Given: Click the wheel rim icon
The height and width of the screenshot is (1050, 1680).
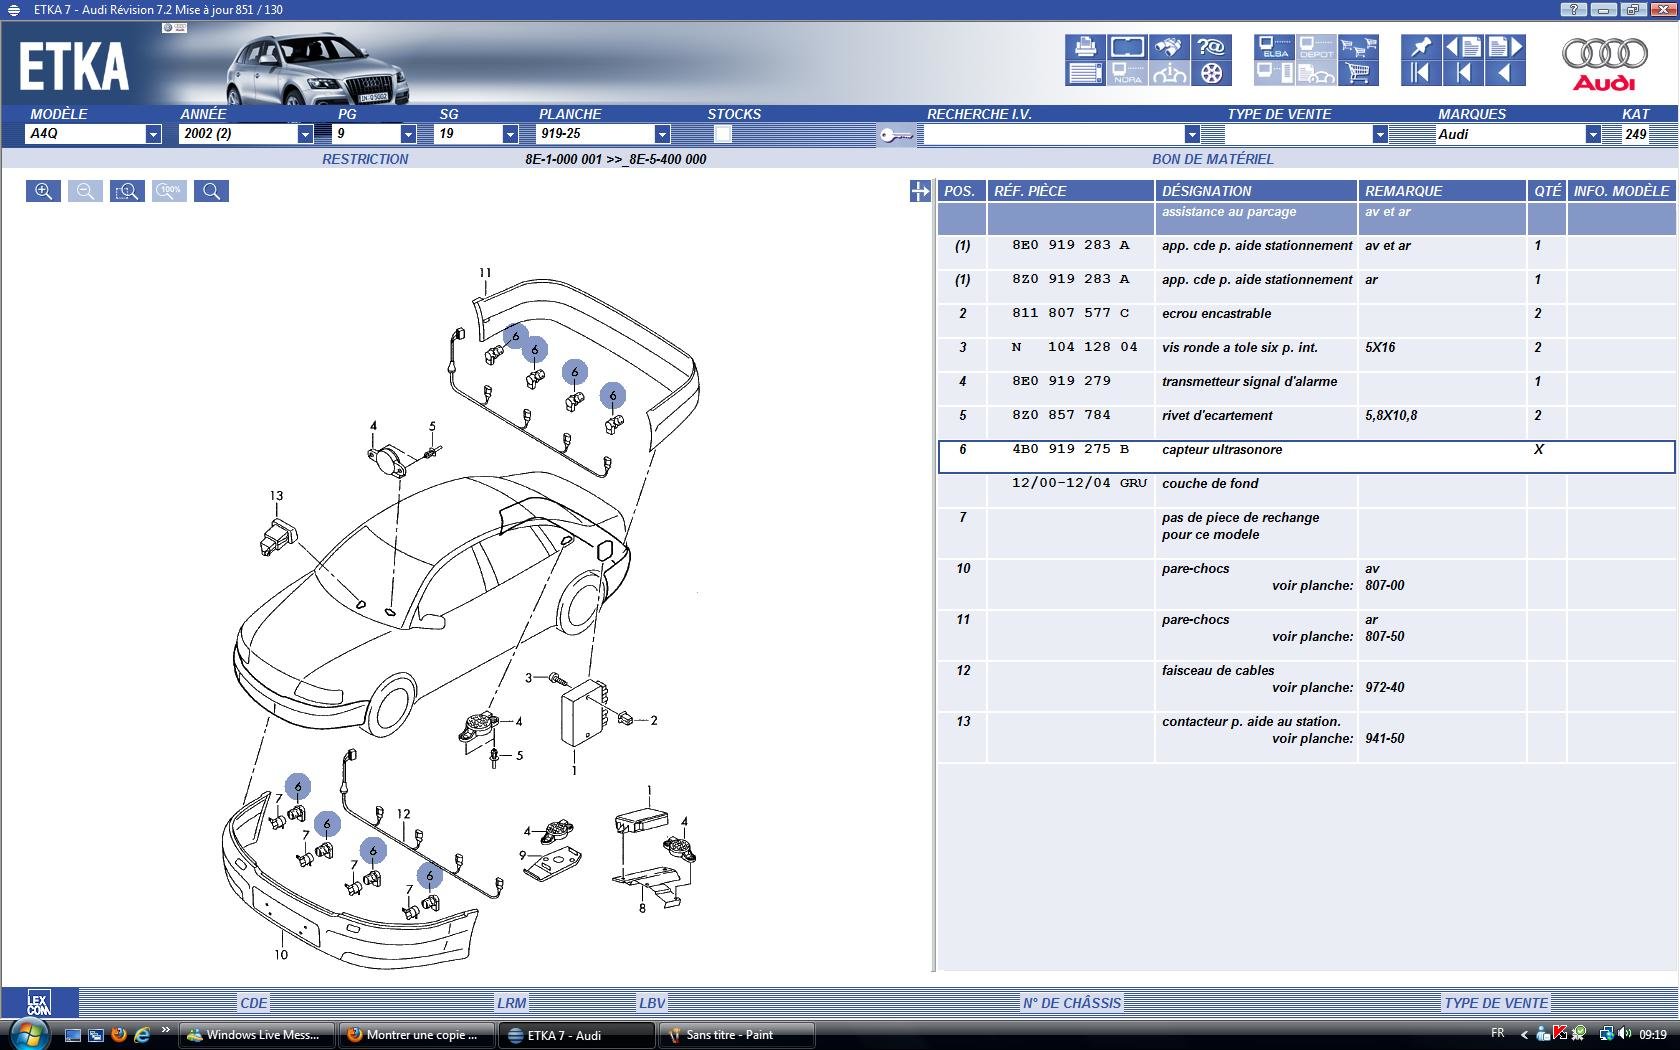Looking at the screenshot, I should click(1211, 73).
